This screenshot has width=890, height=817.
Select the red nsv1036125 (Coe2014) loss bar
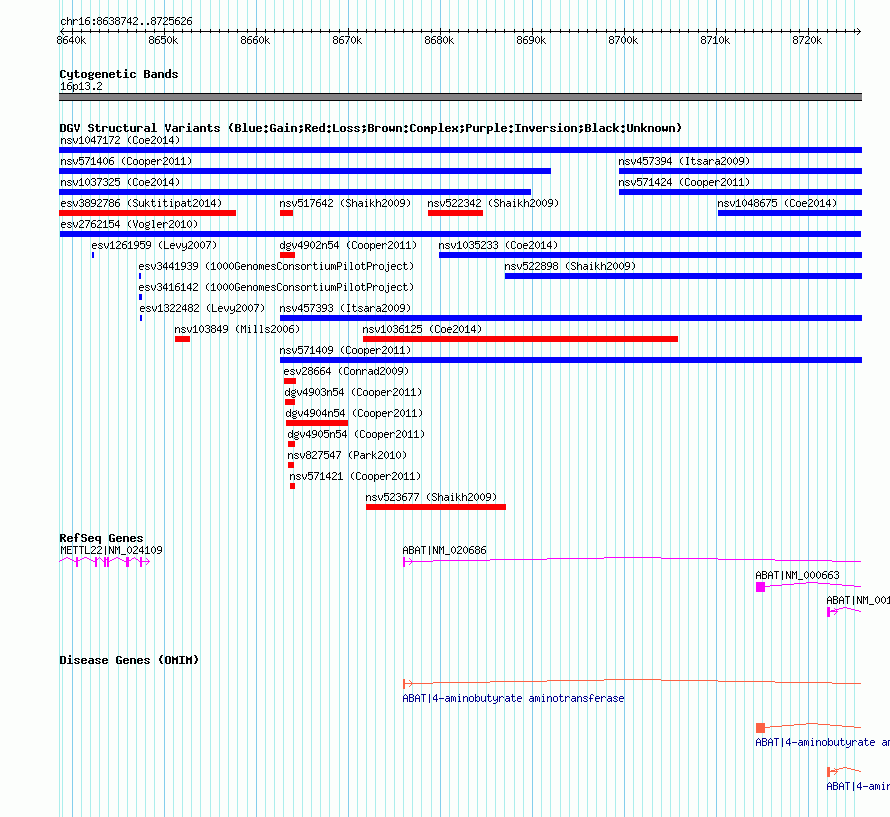coord(520,339)
